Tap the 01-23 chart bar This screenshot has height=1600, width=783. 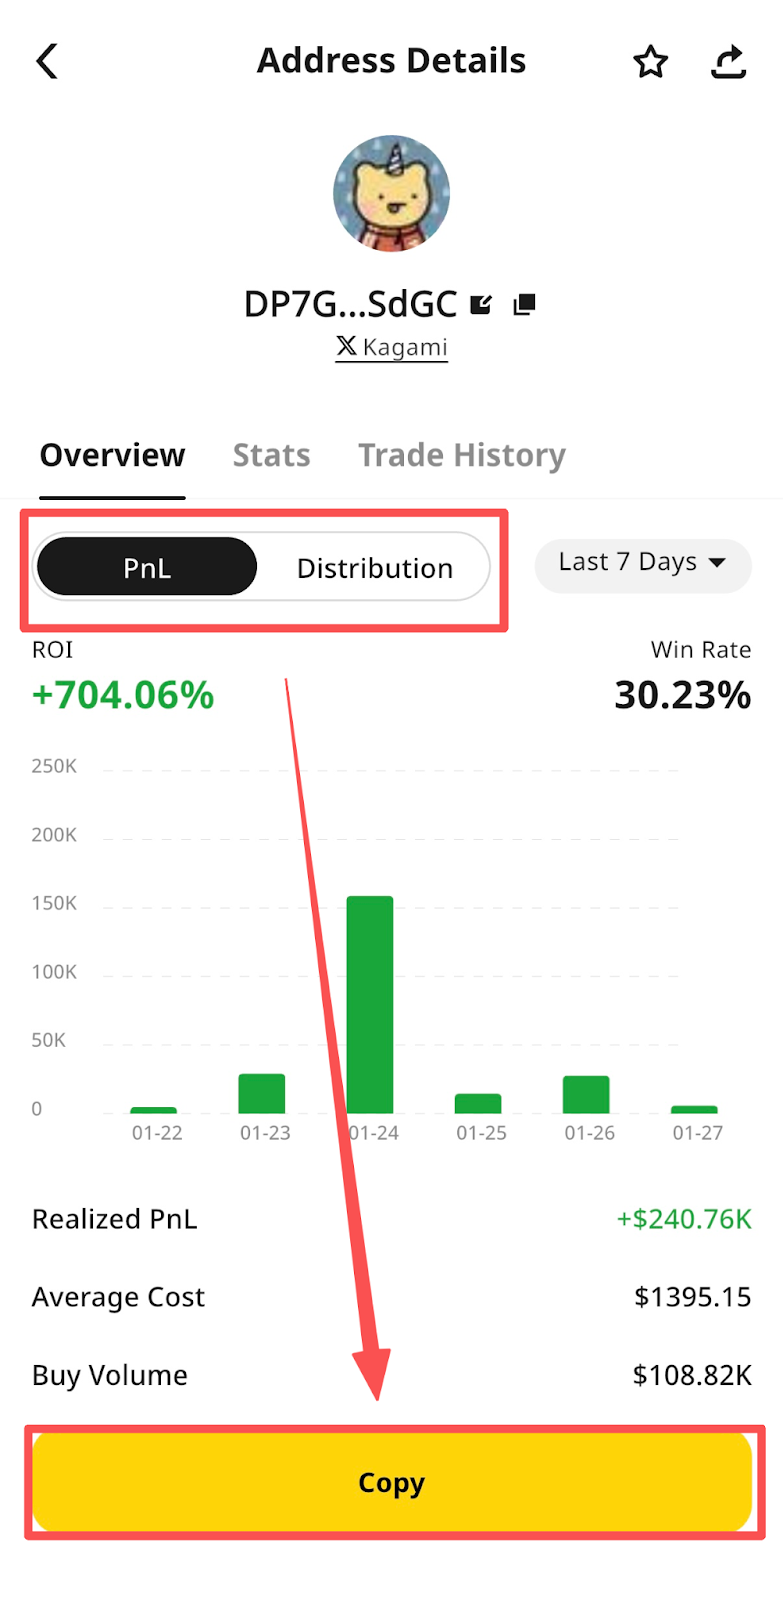coord(262,1093)
